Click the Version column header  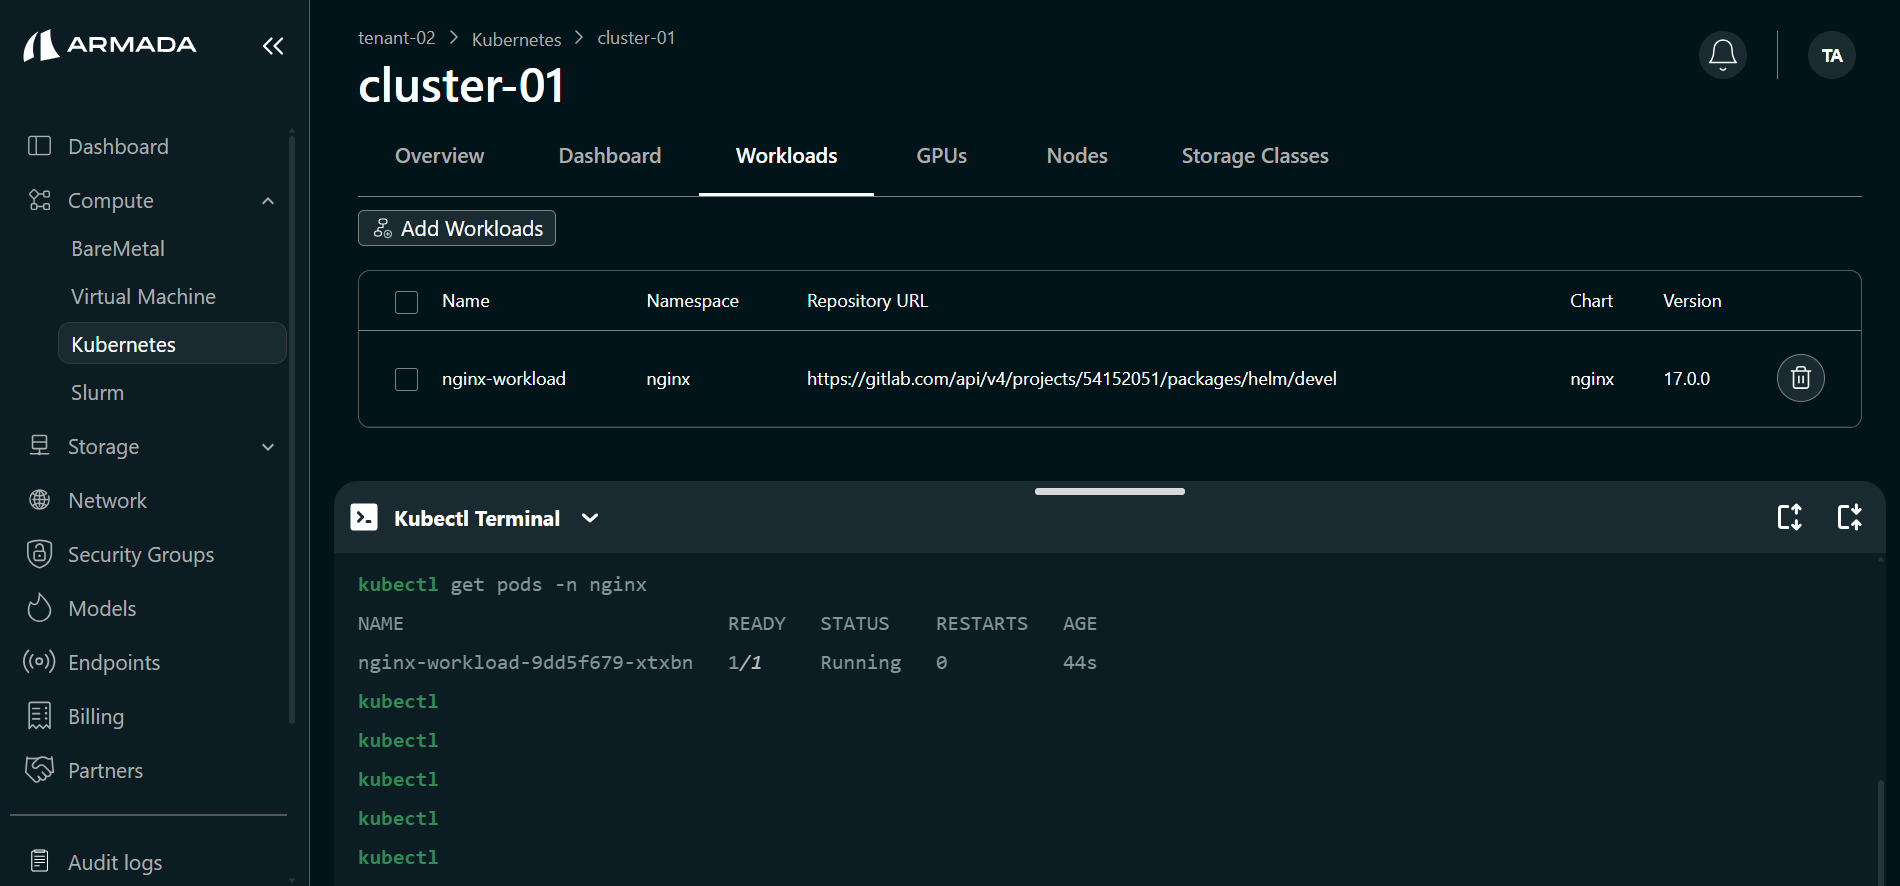pyautogui.click(x=1692, y=301)
